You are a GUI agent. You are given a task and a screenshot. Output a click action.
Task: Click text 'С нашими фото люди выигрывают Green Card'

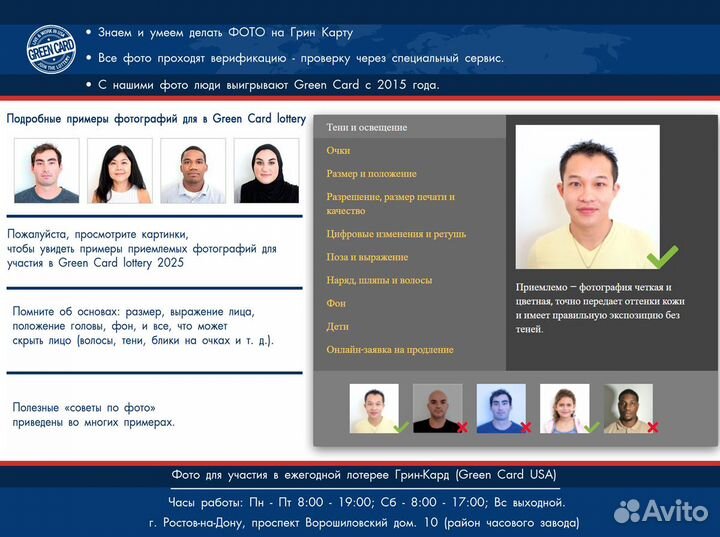click(228, 85)
